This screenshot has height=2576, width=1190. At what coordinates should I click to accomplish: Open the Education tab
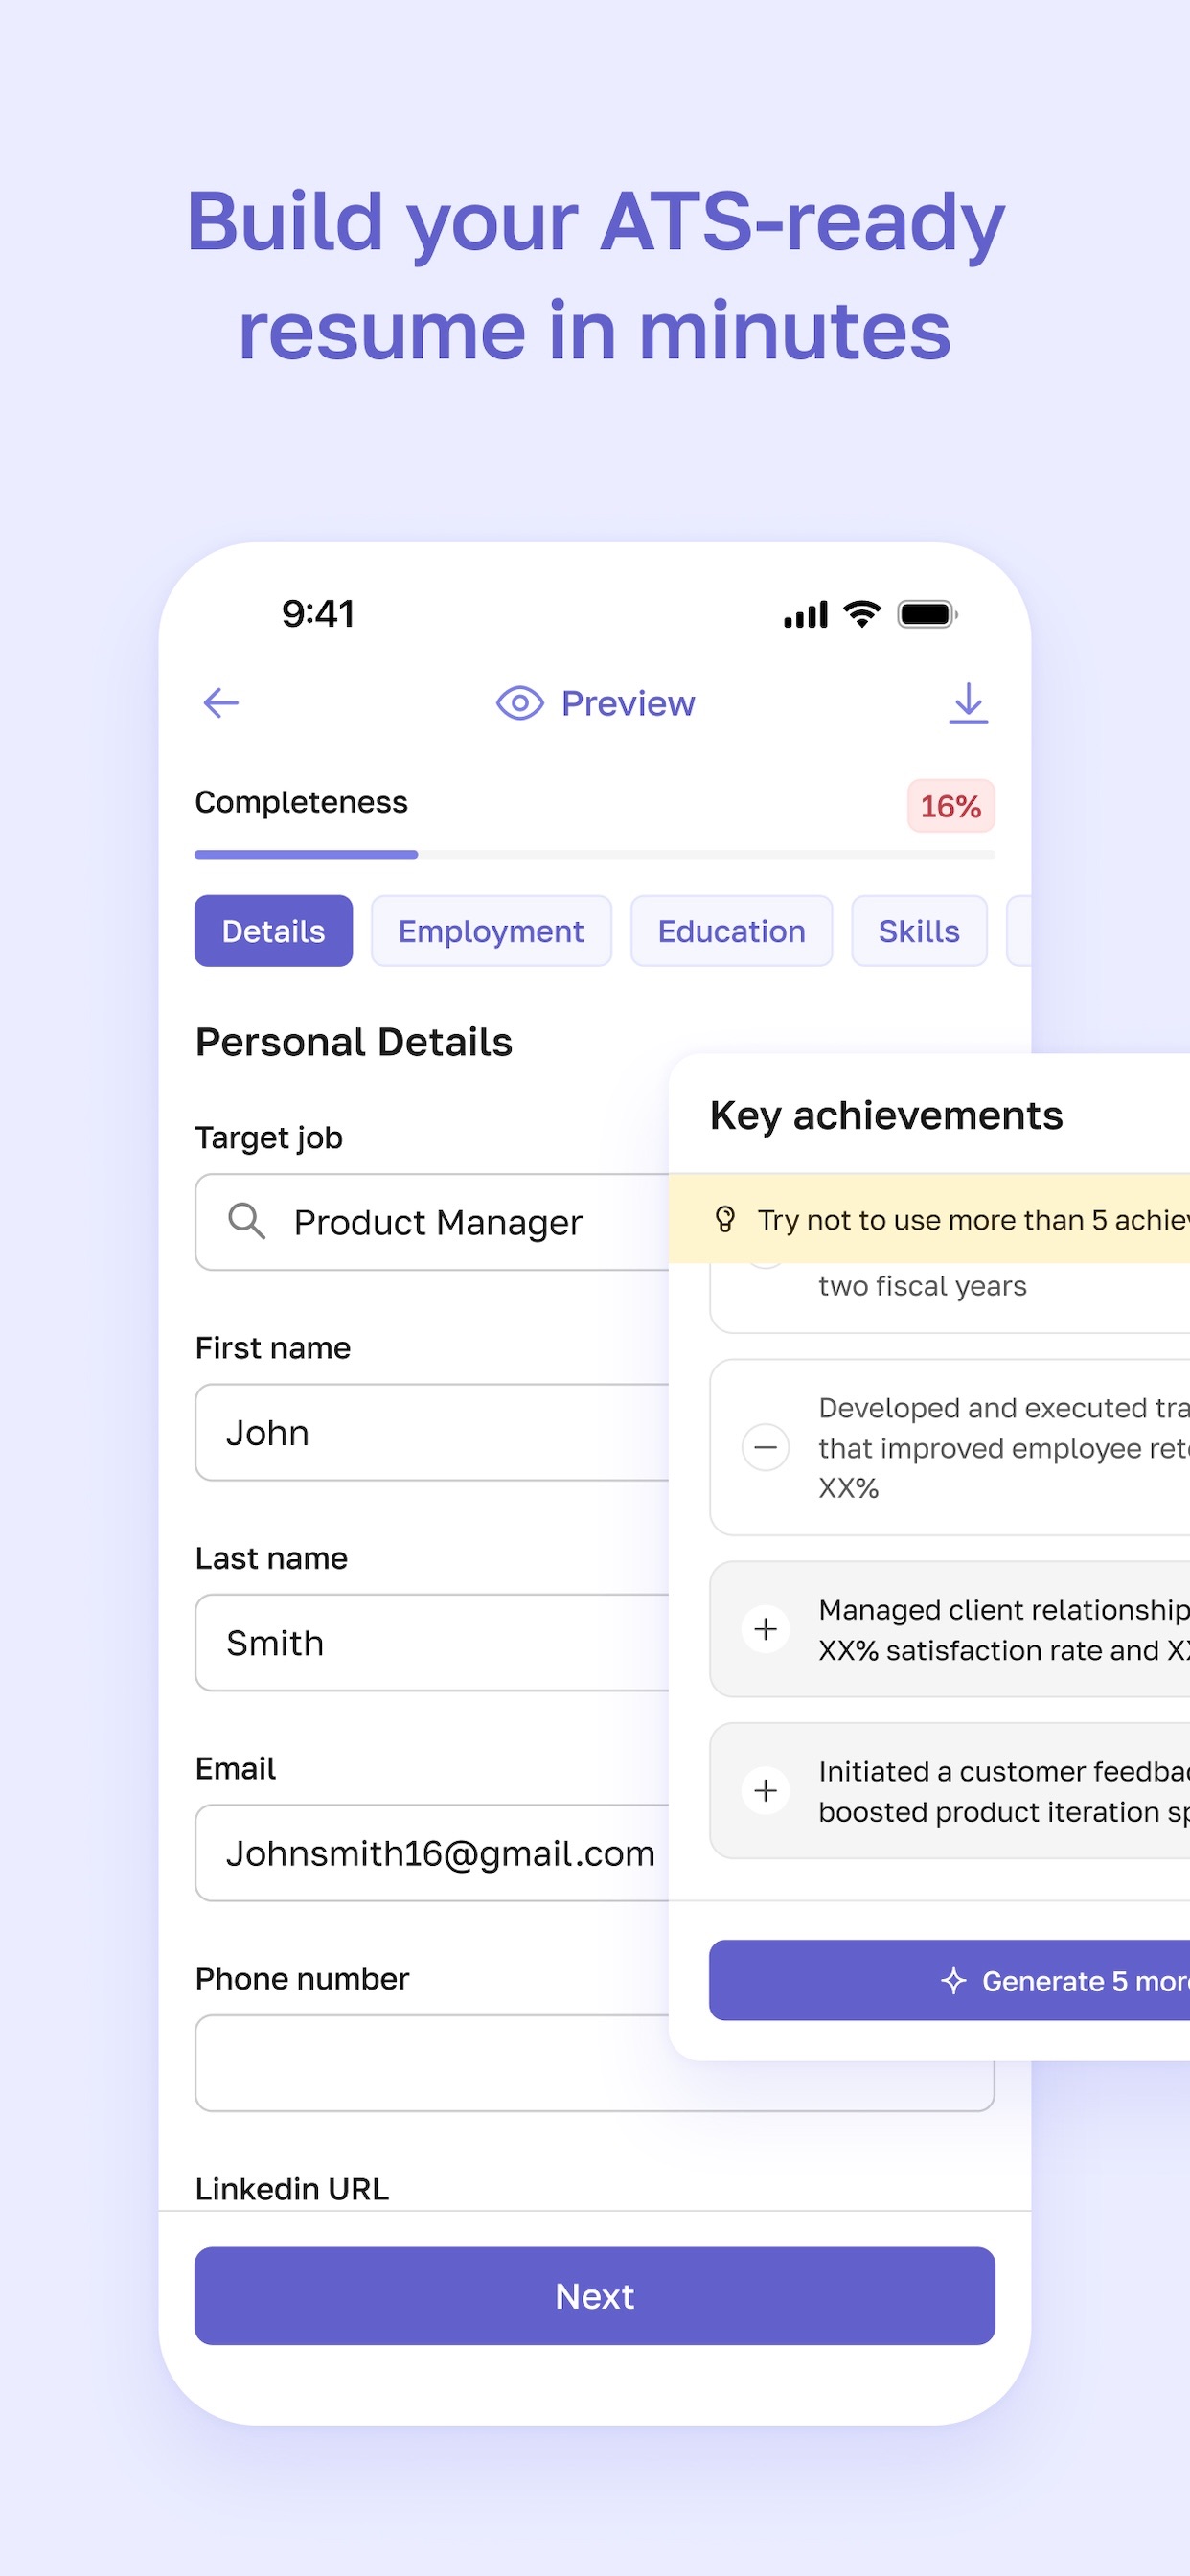pyautogui.click(x=731, y=931)
